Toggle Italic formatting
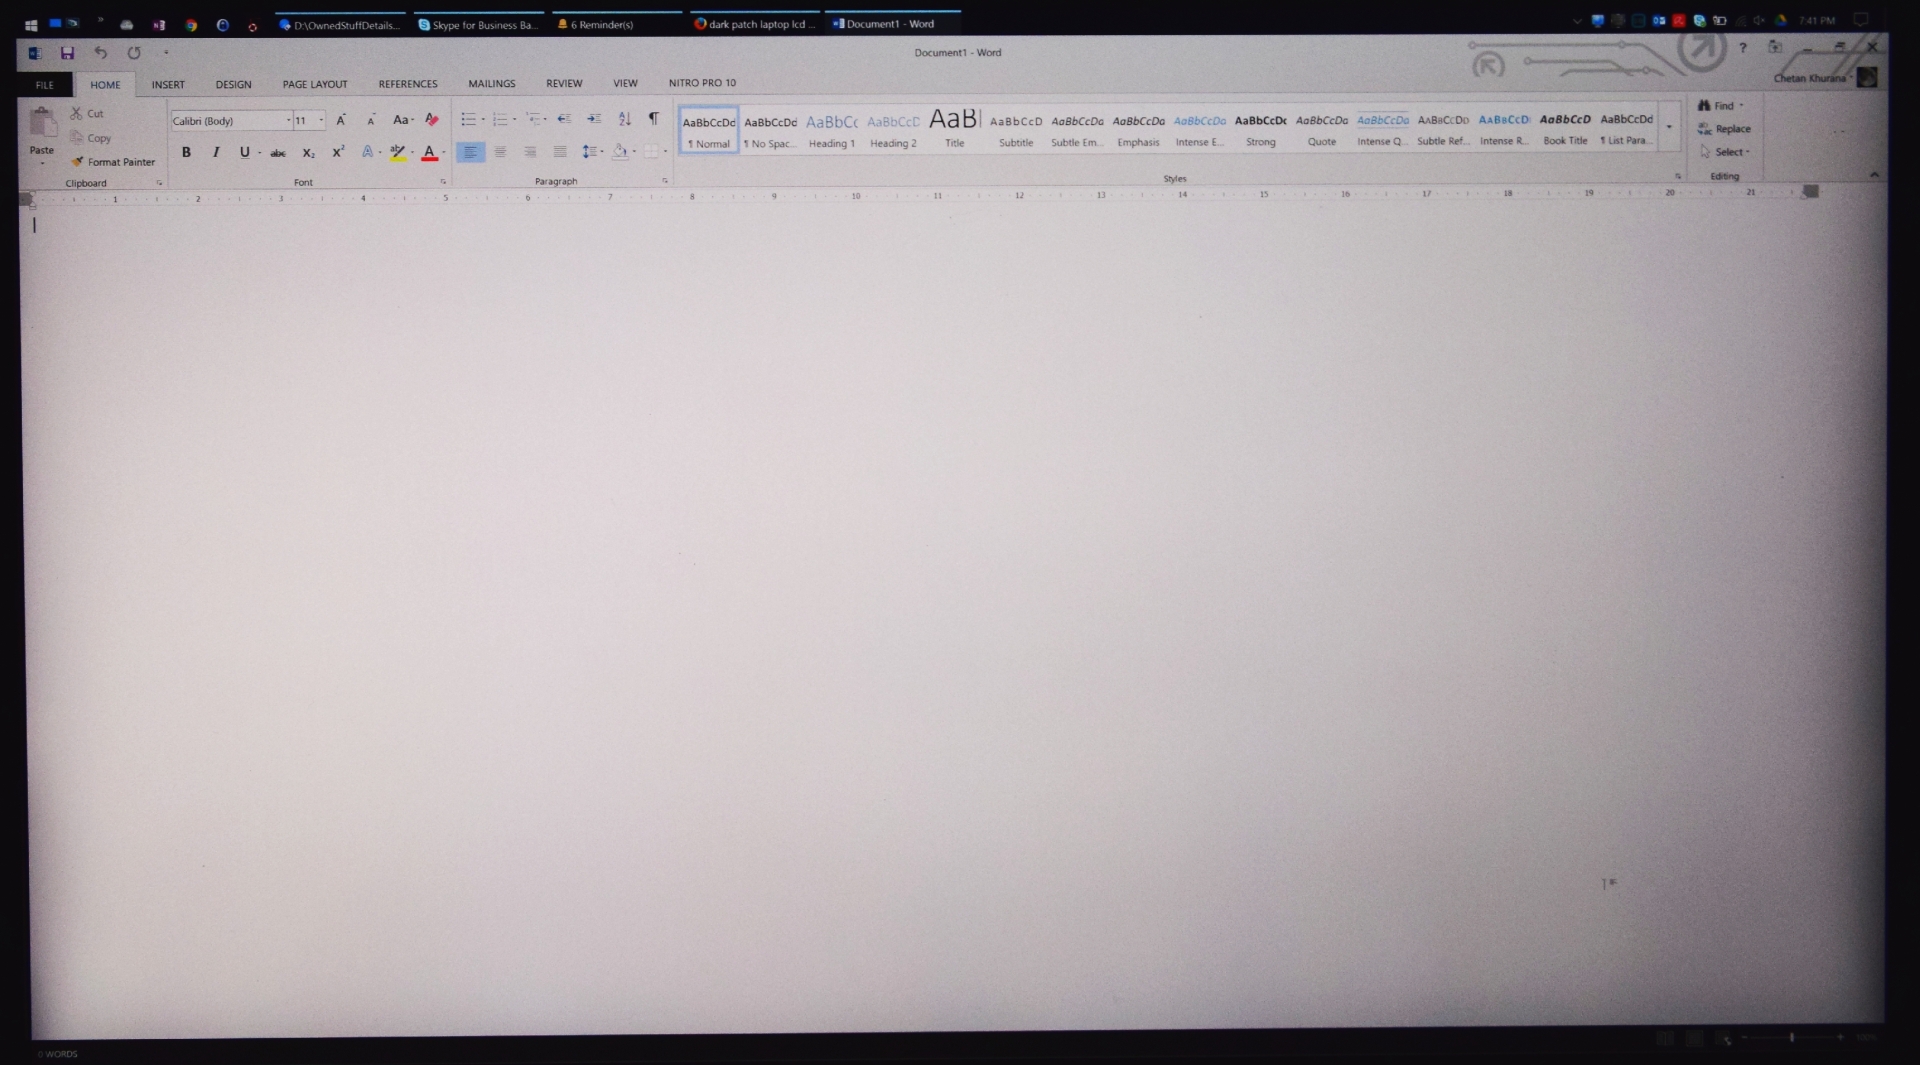 (x=215, y=153)
